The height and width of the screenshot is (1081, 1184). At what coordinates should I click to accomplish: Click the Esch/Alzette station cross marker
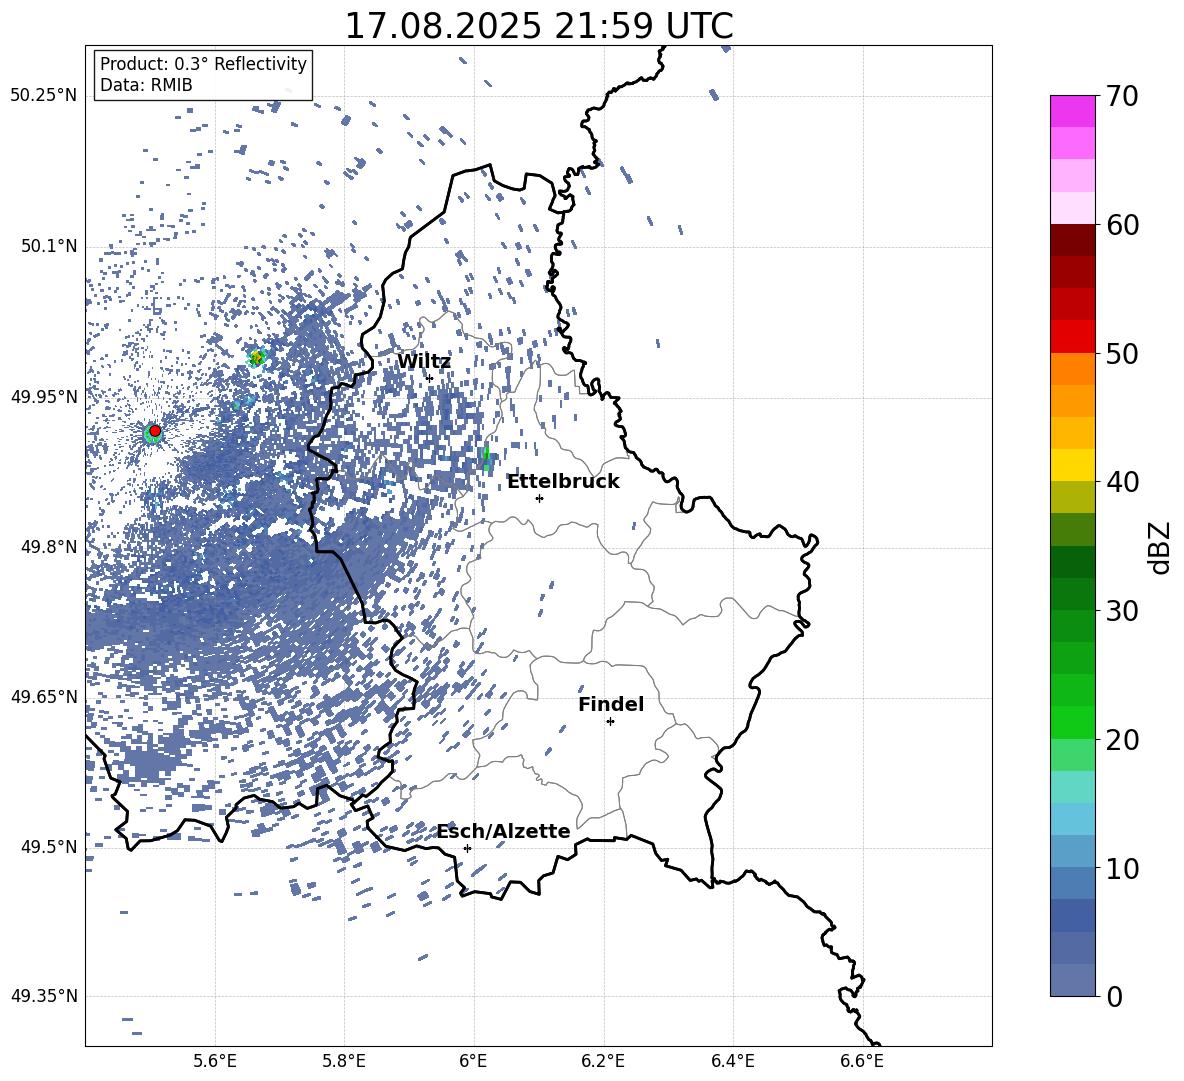pos(467,848)
